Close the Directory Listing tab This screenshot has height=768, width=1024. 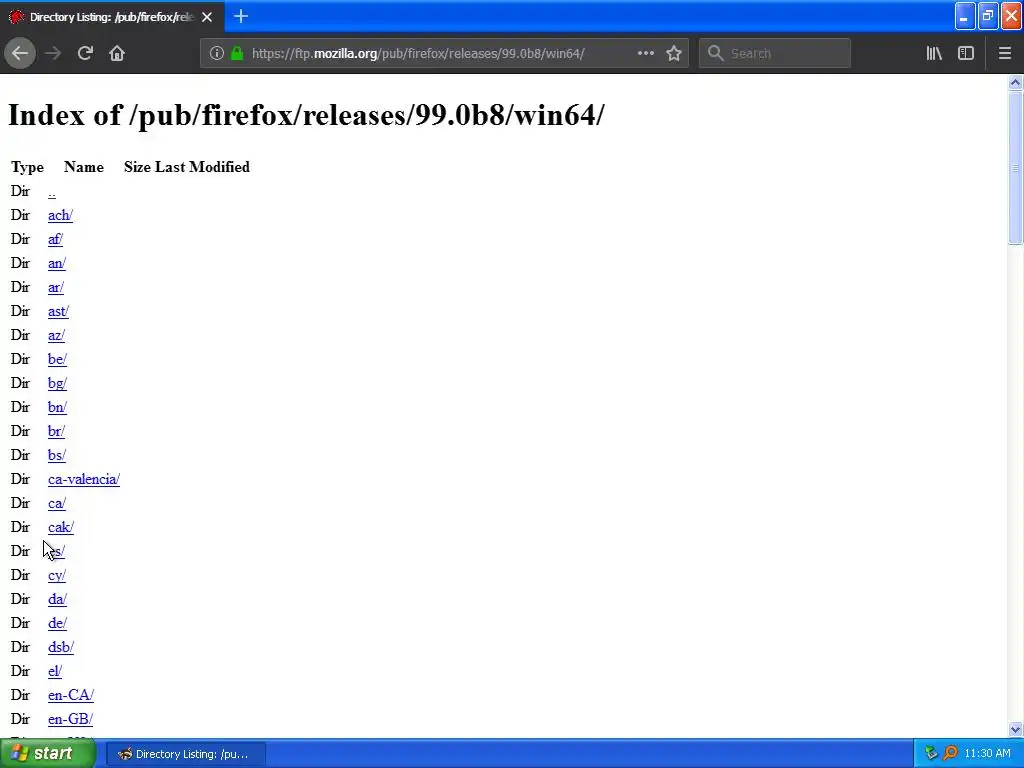207,17
